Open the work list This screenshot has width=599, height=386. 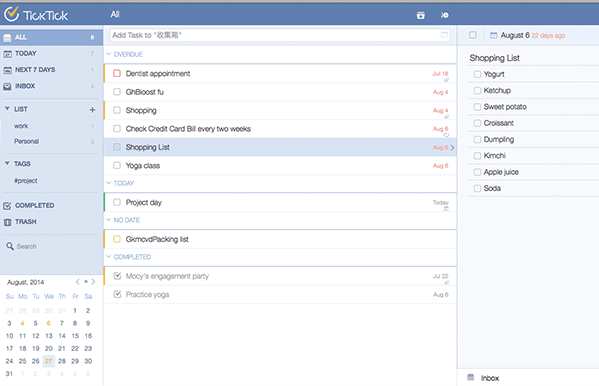click(51, 126)
